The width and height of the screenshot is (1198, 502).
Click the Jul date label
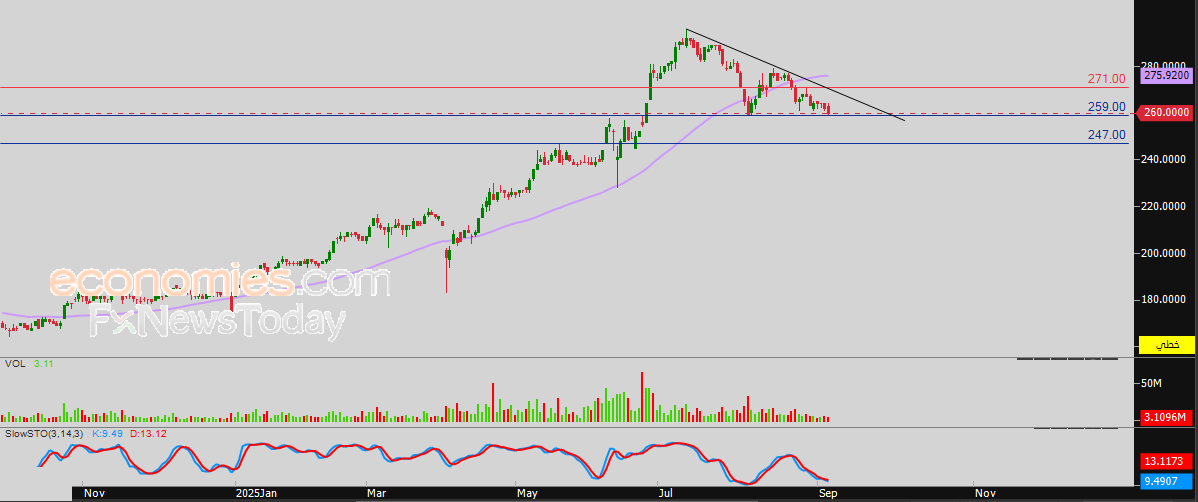(x=667, y=494)
